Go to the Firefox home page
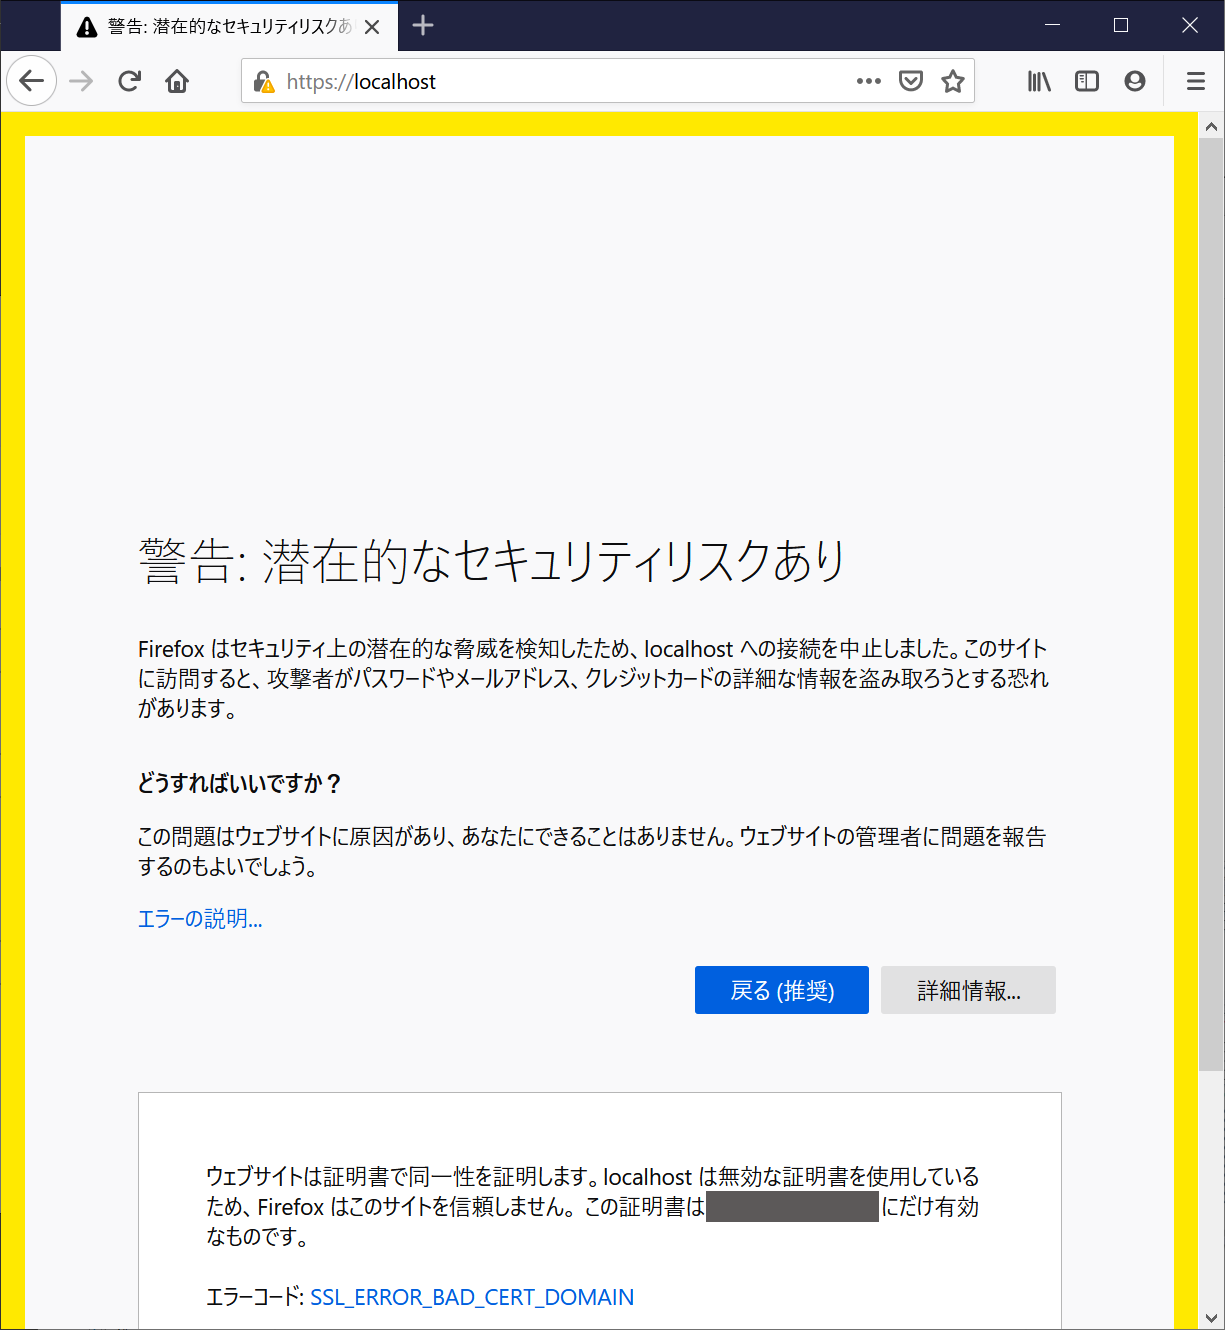 tap(177, 81)
